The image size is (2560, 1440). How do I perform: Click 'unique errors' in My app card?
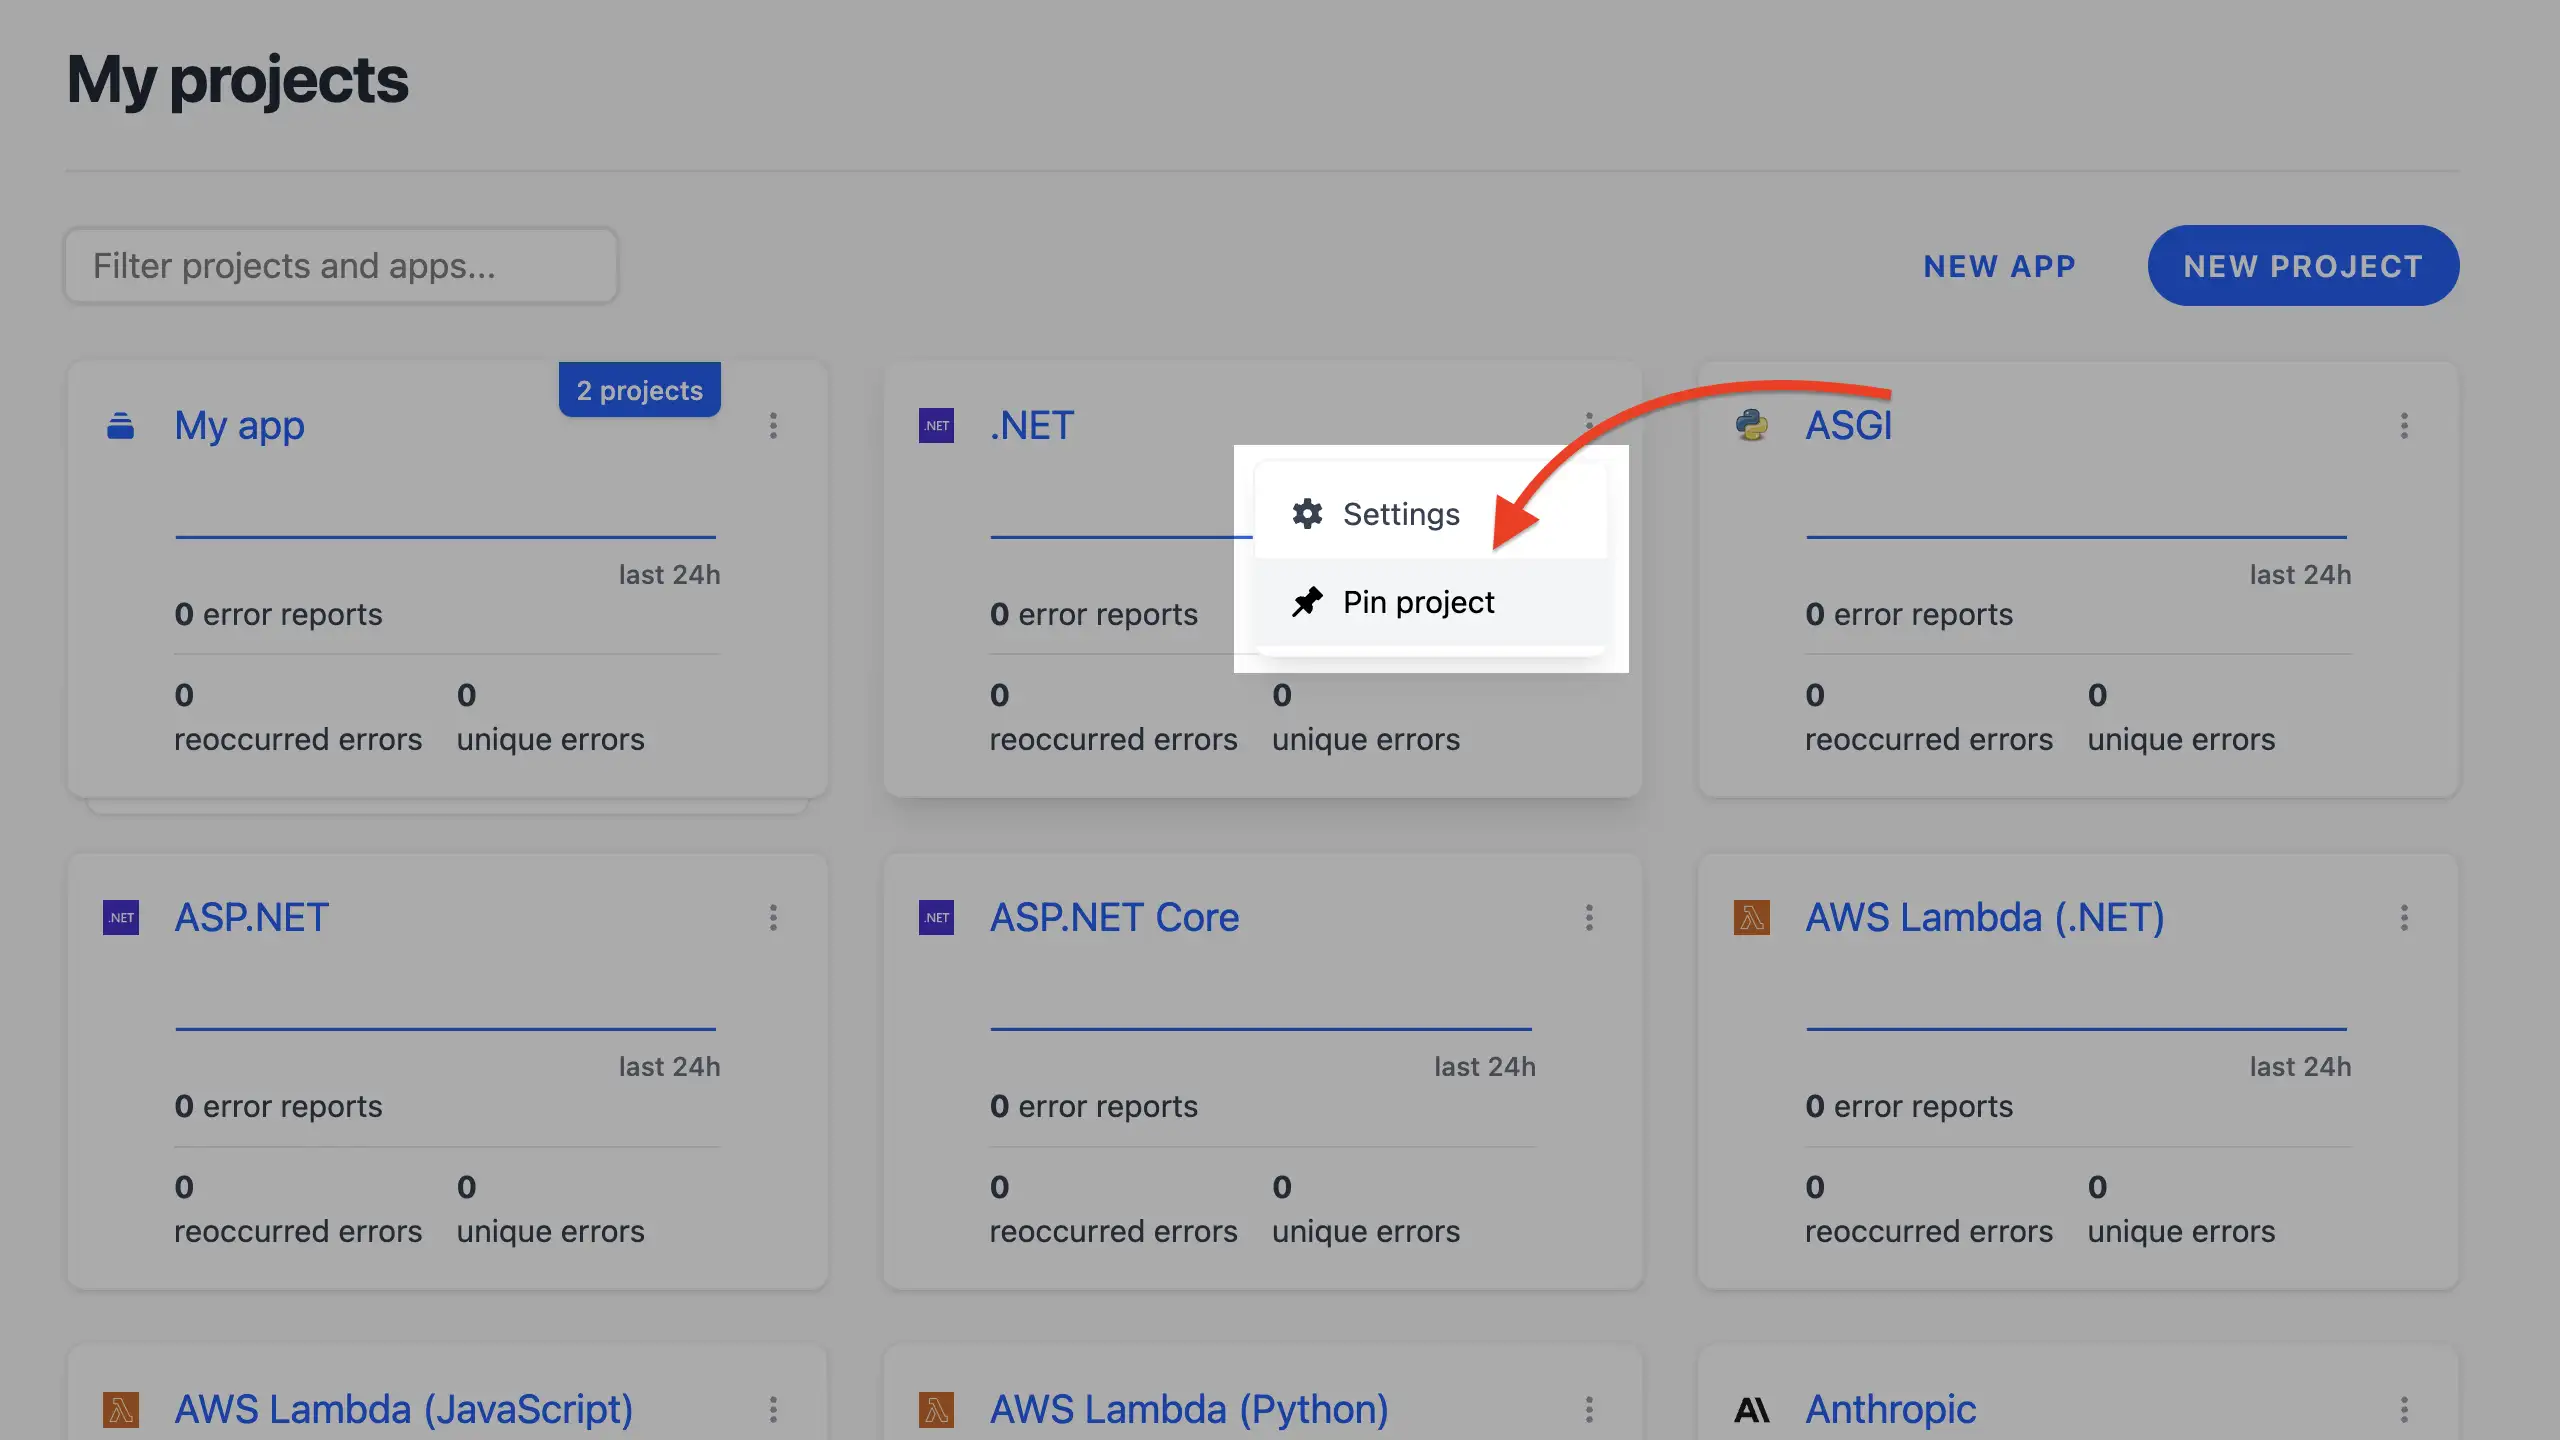point(550,740)
